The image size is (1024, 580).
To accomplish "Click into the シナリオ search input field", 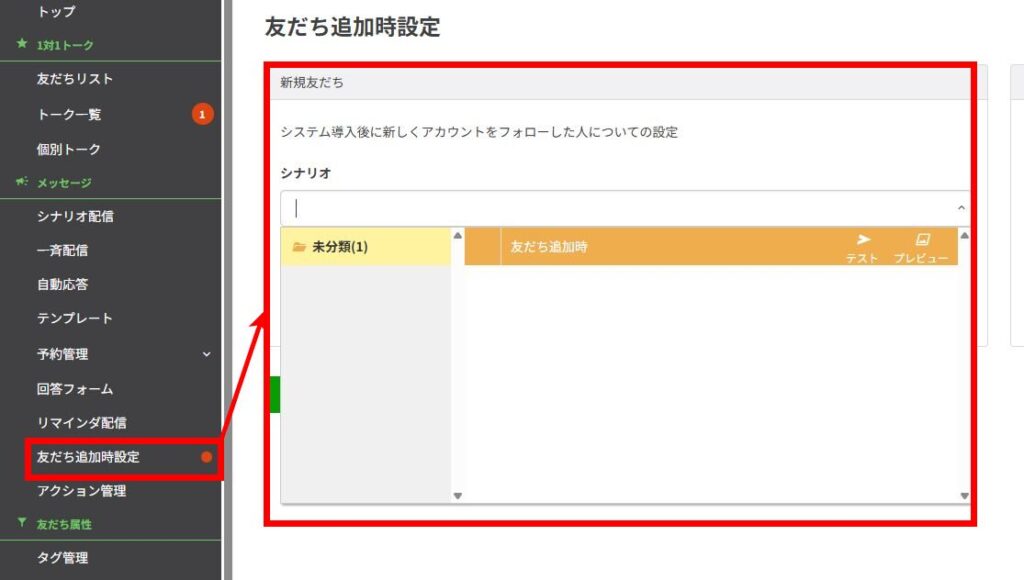I will (x=620, y=208).
